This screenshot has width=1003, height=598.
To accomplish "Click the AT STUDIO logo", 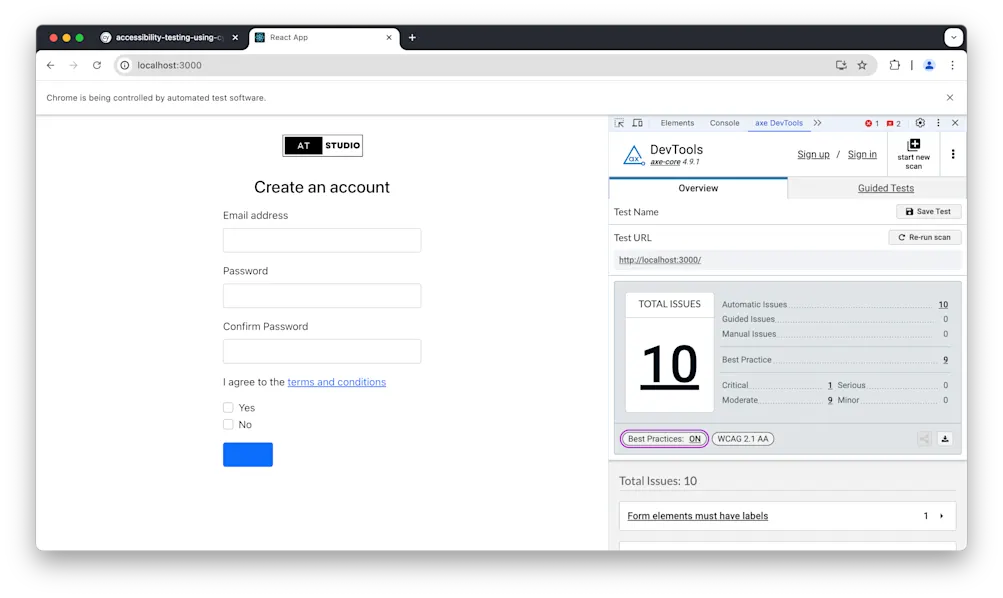I will coord(322,146).
